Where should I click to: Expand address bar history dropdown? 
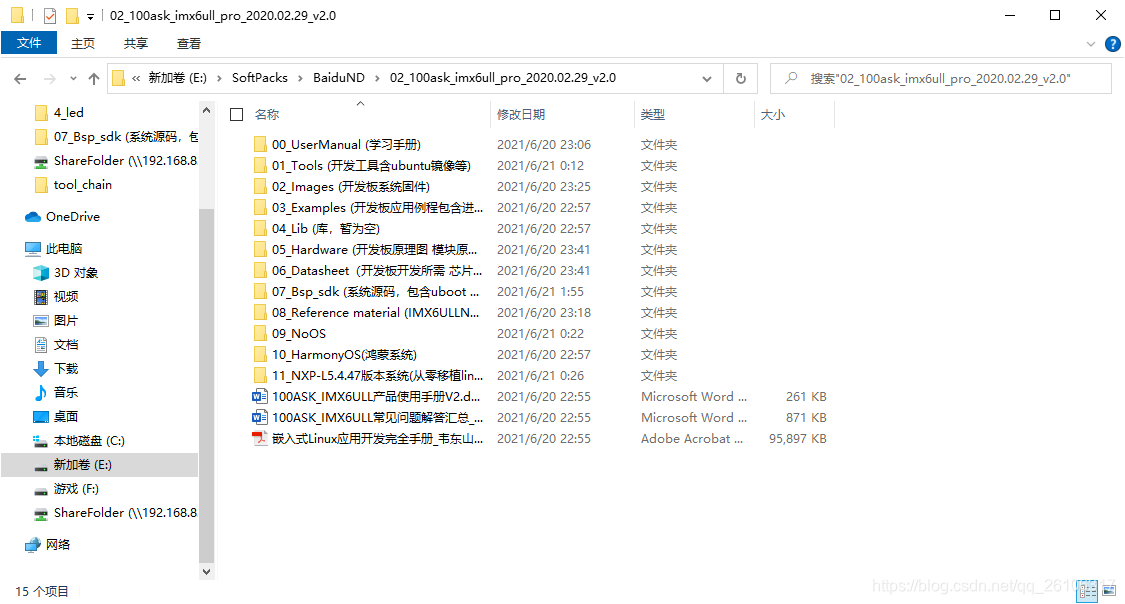(707, 79)
